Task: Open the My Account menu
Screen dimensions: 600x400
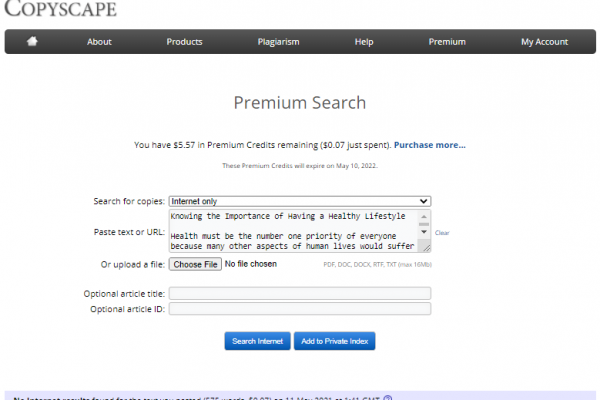Action: click(544, 42)
